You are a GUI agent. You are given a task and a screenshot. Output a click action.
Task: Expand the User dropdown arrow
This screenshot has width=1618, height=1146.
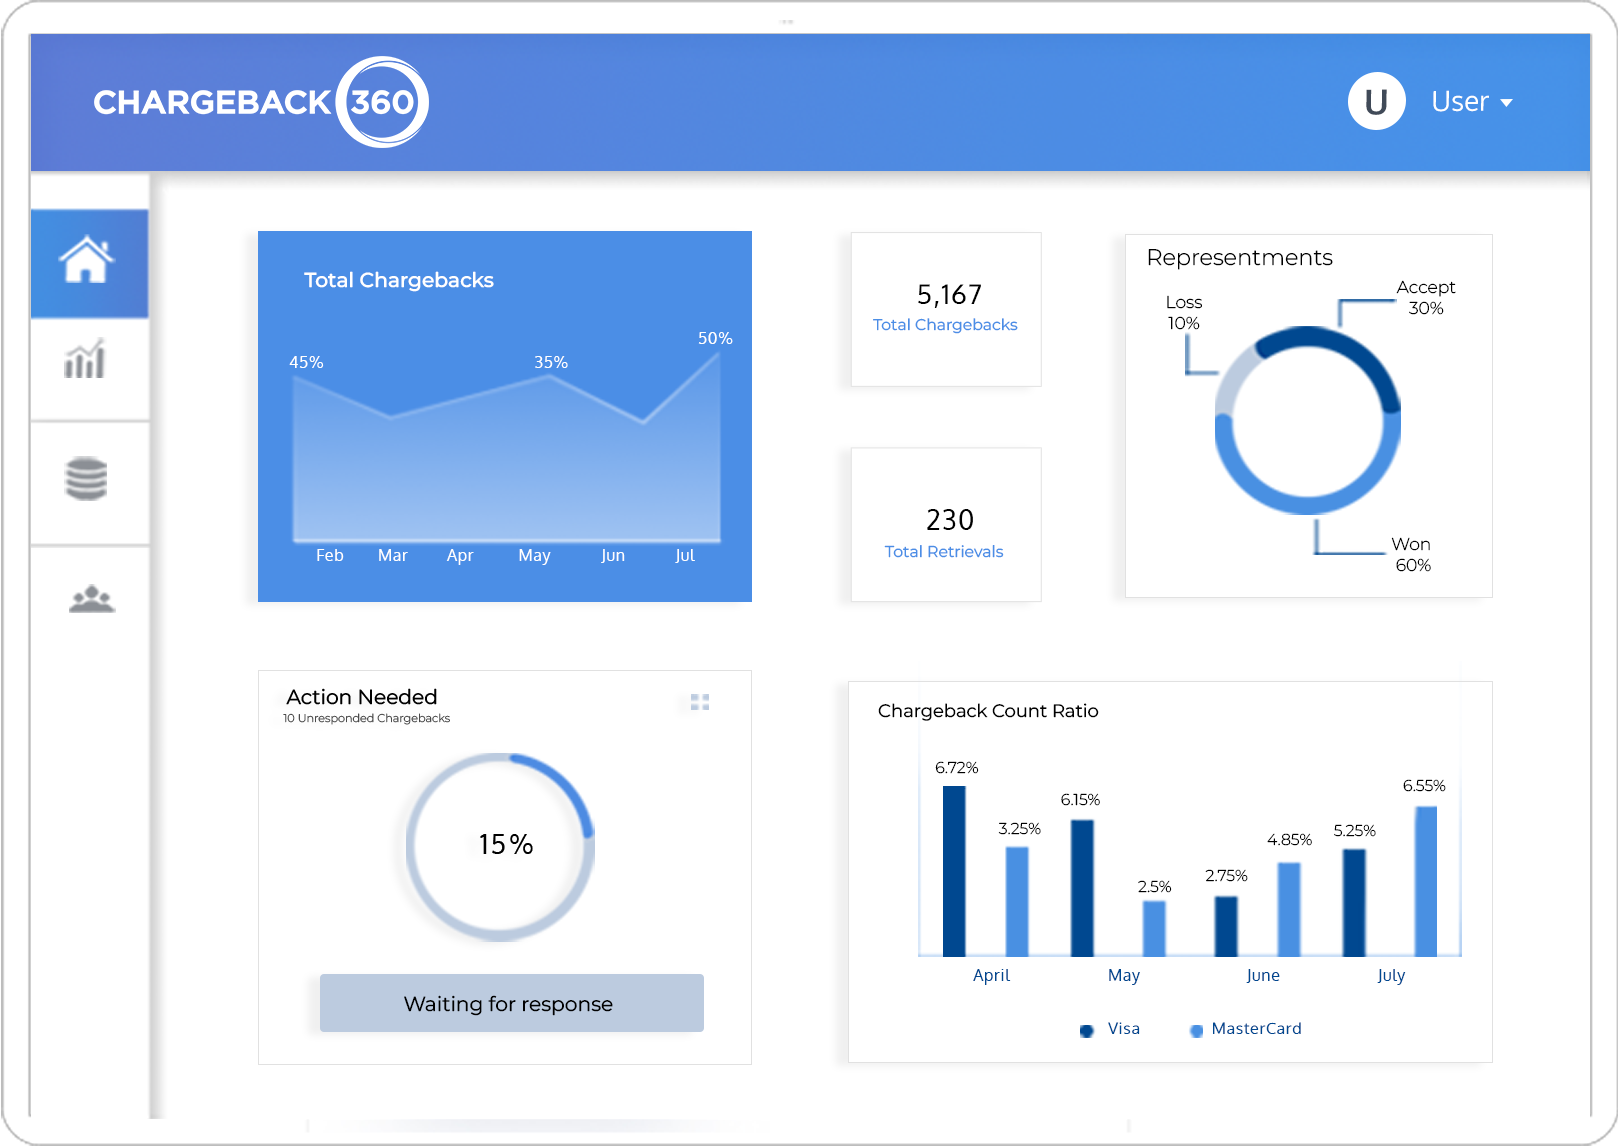click(1507, 103)
